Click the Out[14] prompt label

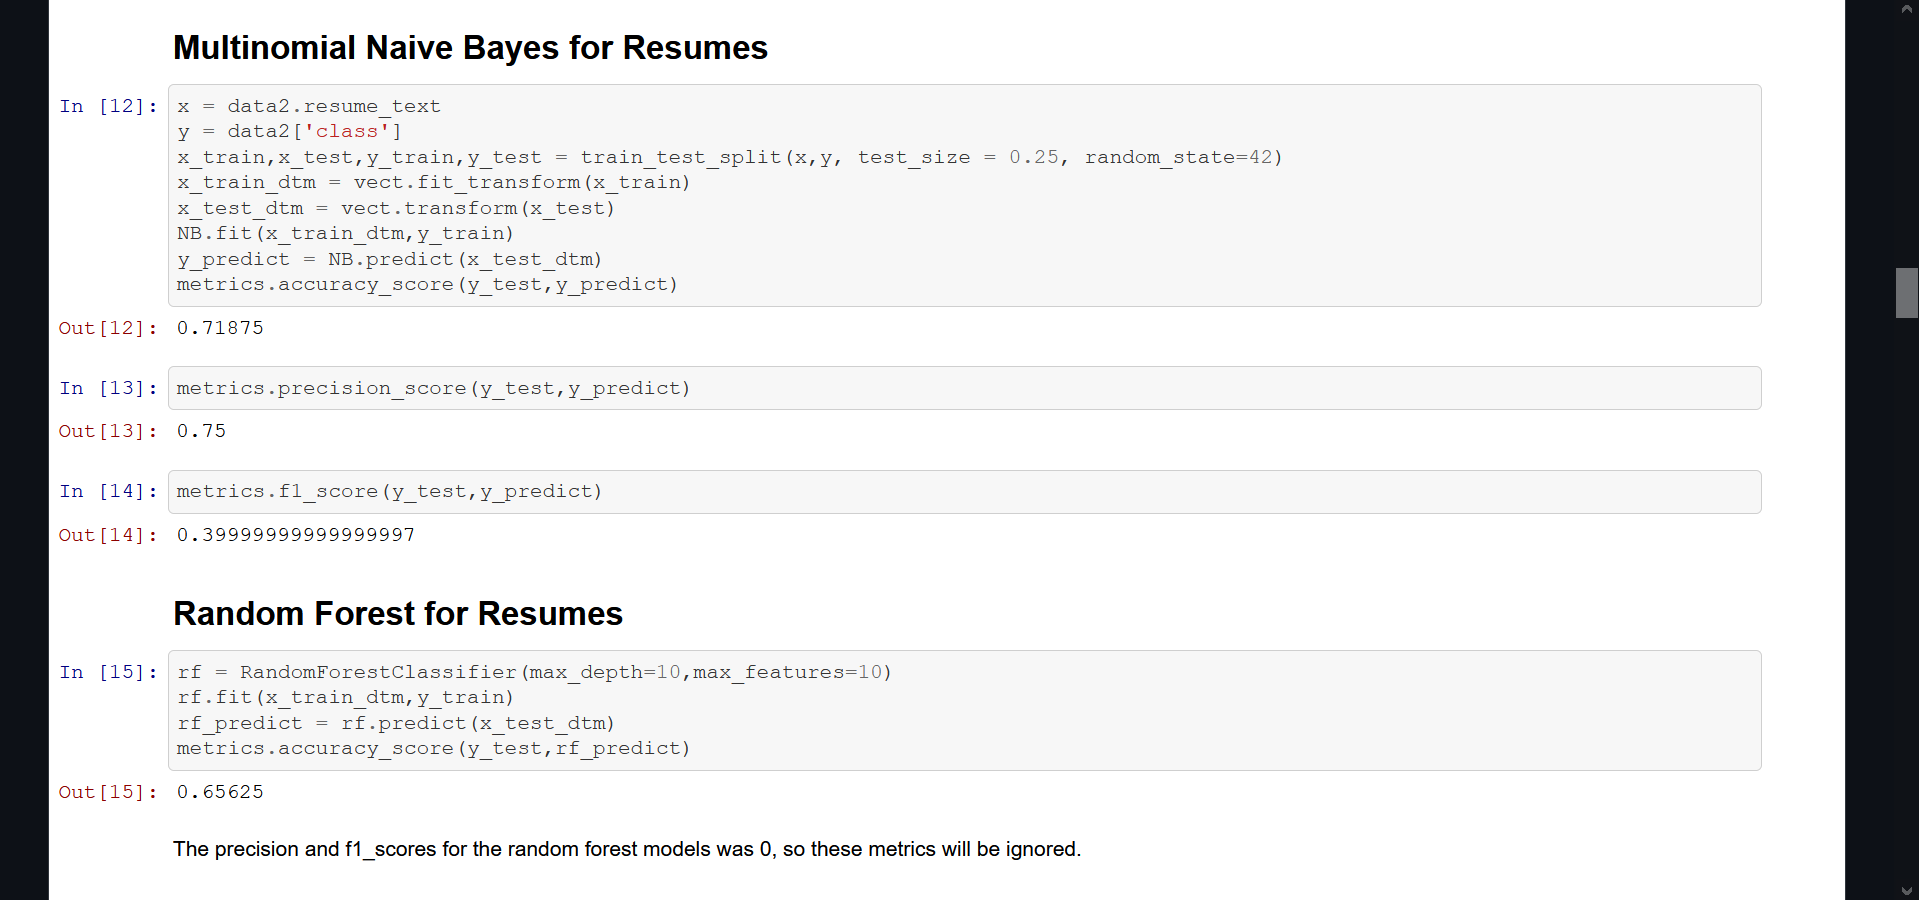(108, 535)
